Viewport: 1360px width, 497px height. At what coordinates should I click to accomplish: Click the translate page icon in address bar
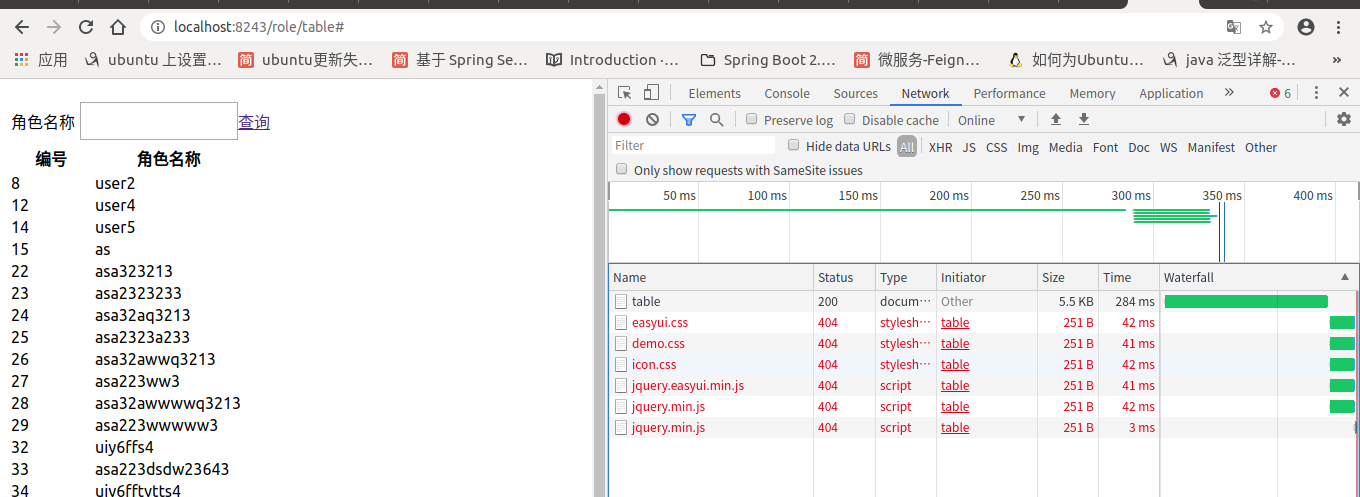(x=1234, y=27)
